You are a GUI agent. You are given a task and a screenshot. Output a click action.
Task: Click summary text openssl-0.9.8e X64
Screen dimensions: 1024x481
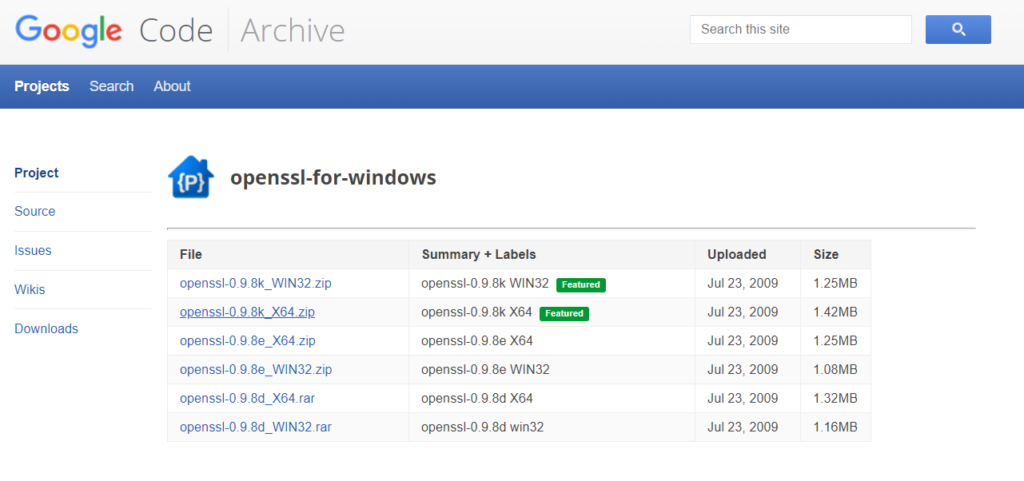pyautogui.click(x=477, y=341)
